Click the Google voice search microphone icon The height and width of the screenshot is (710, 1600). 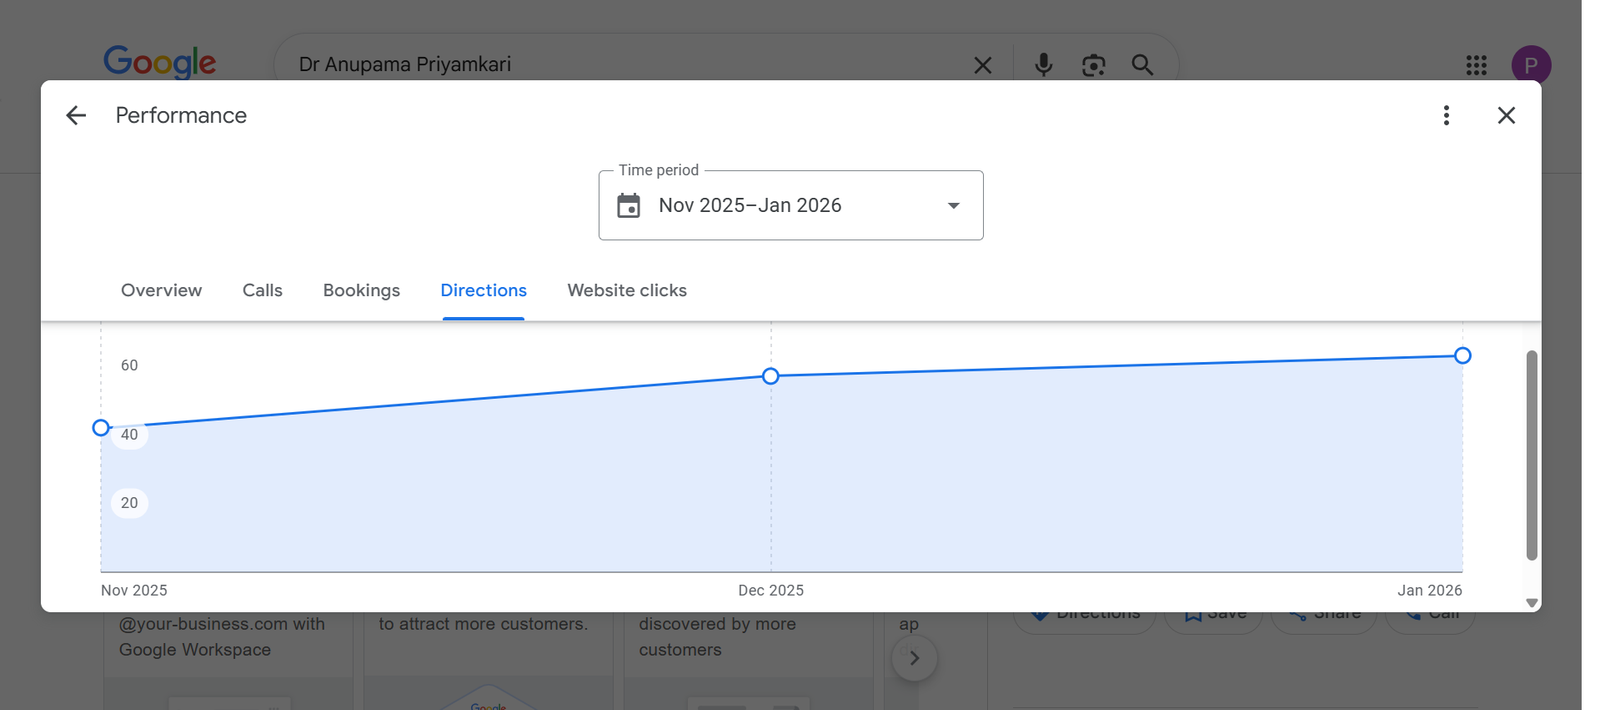click(x=1043, y=65)
